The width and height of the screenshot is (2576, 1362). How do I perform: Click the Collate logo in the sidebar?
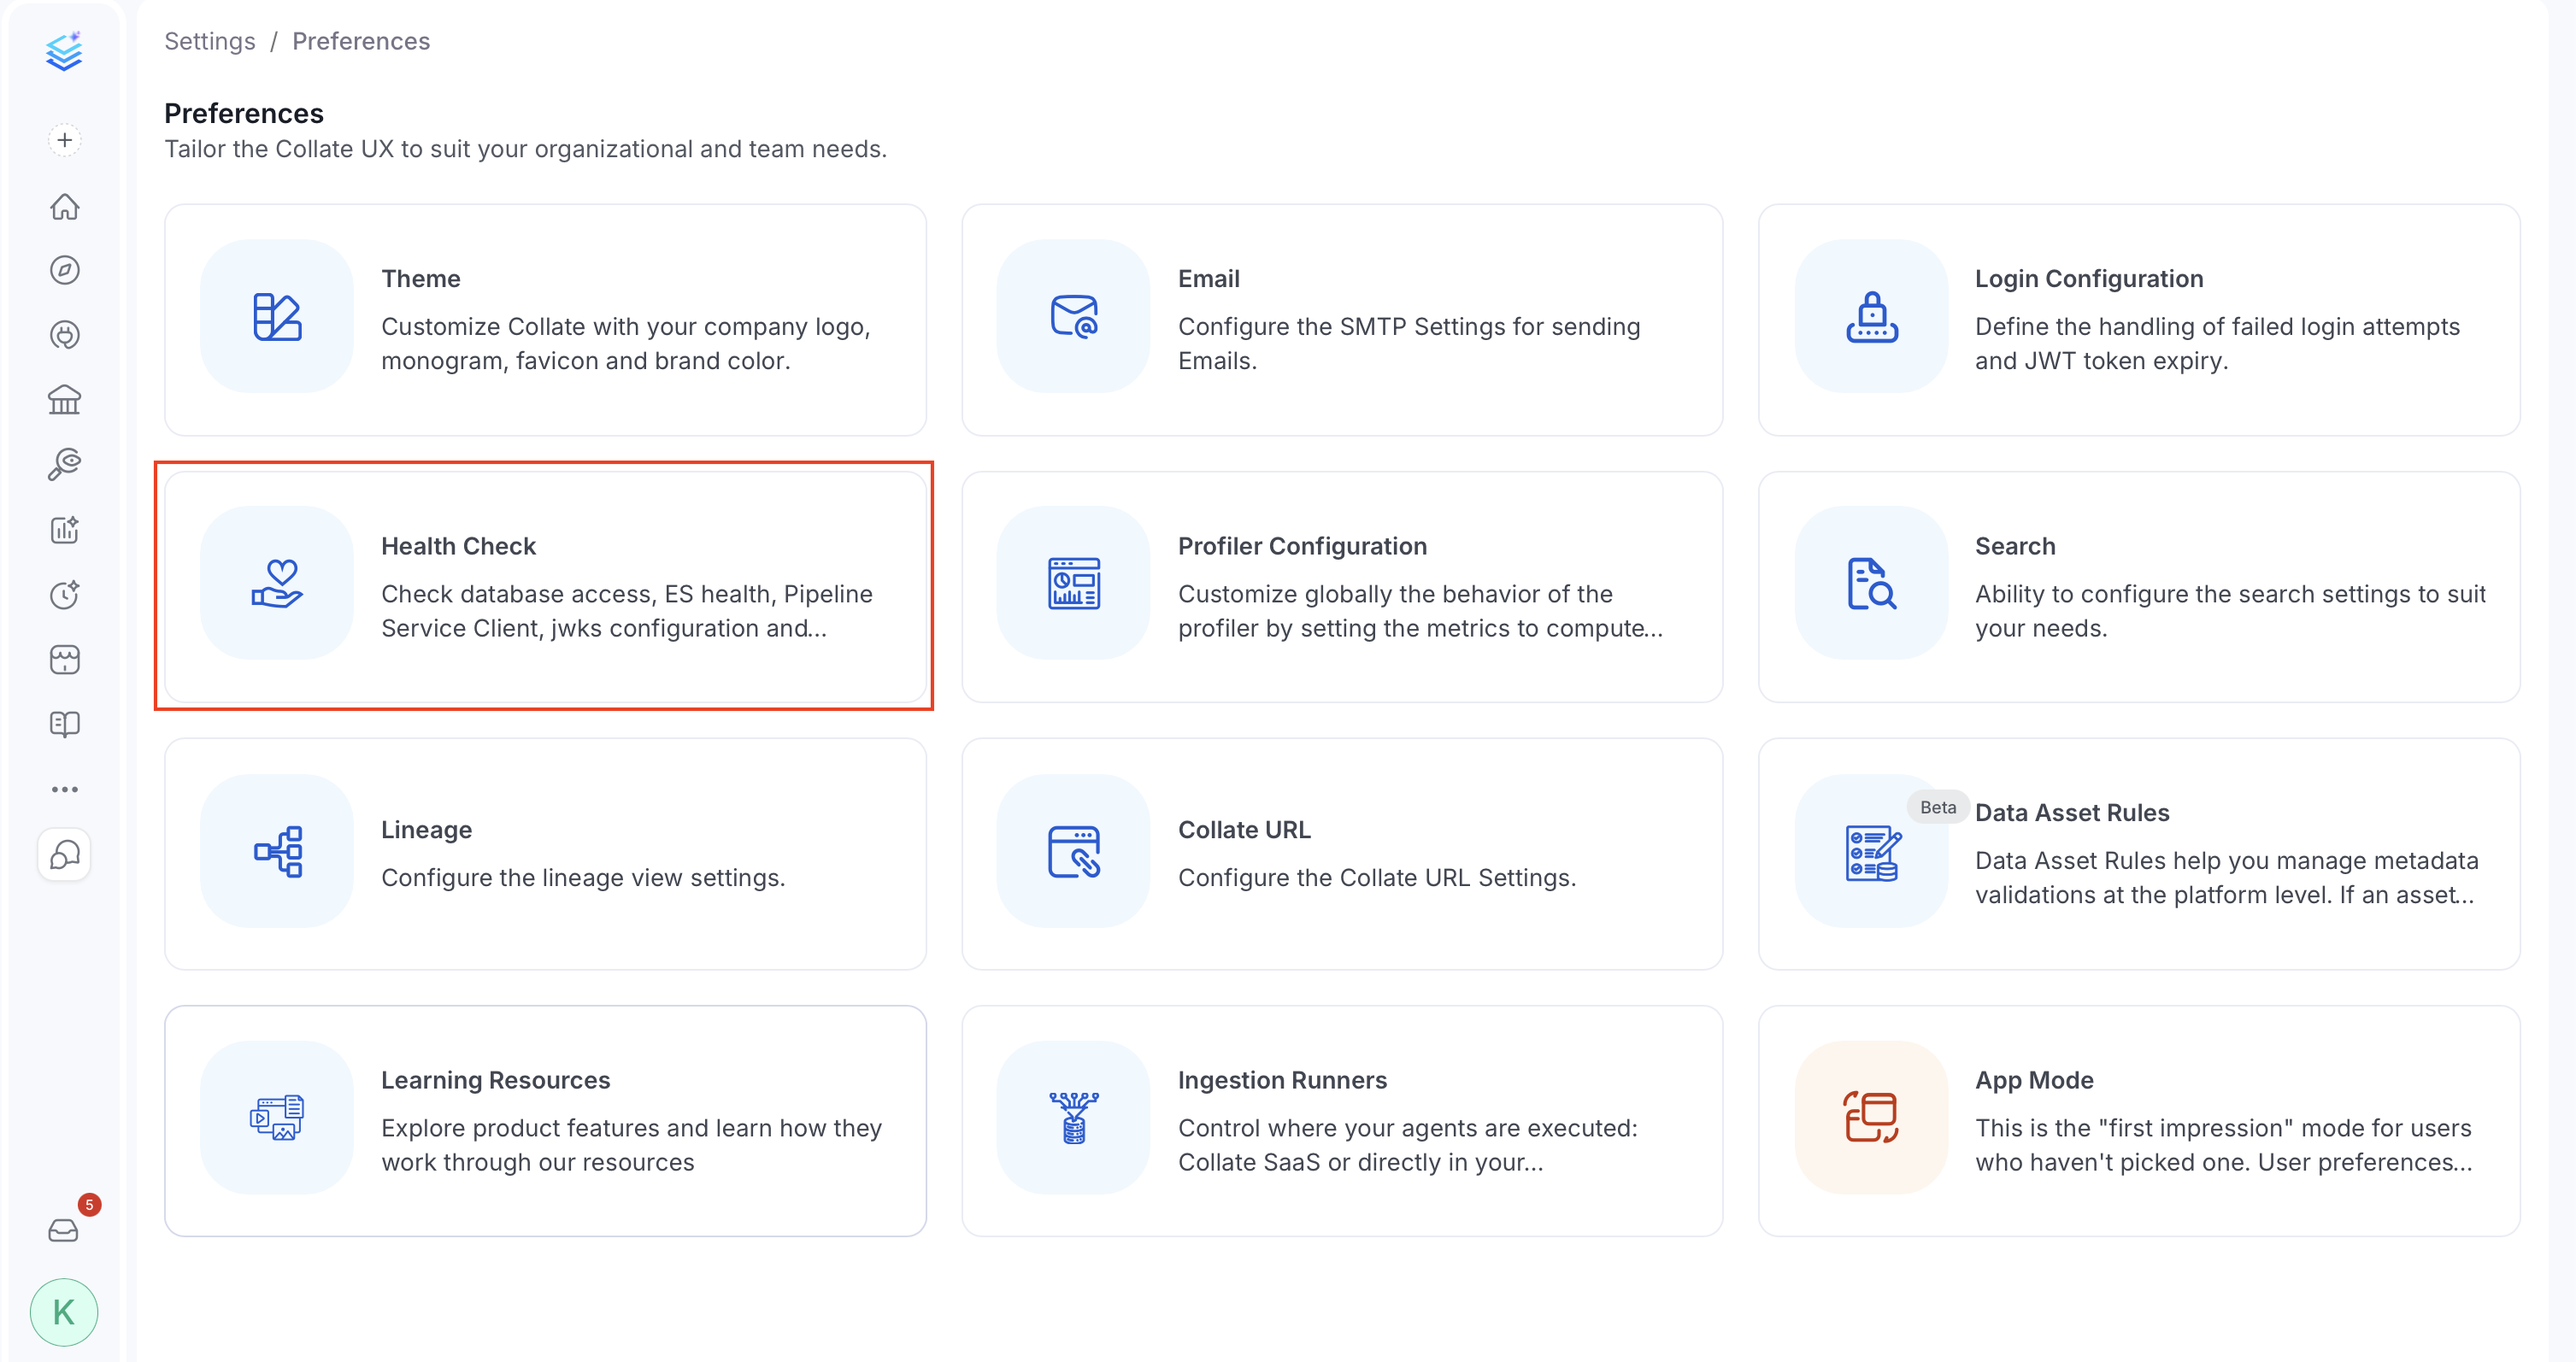click(64, 51)
